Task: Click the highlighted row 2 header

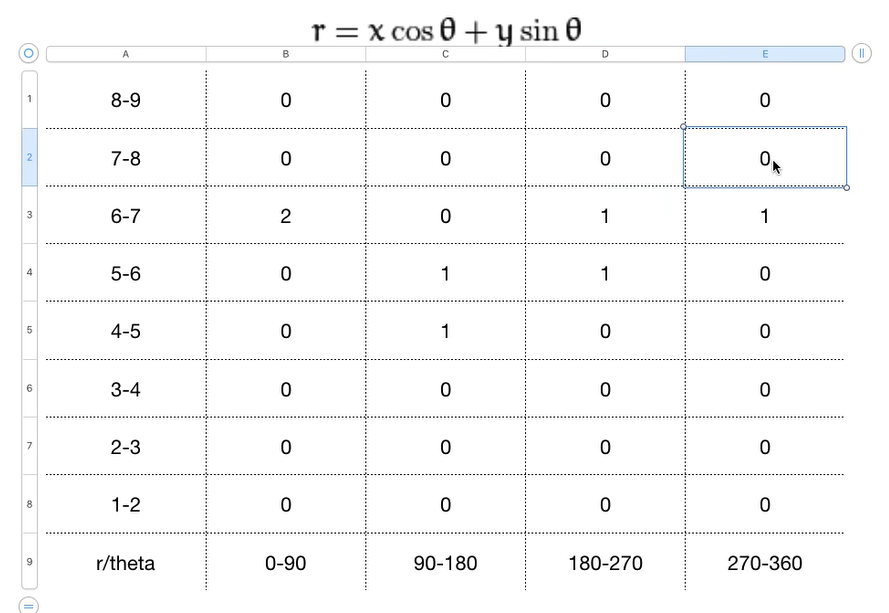Action: pos(29,157)
